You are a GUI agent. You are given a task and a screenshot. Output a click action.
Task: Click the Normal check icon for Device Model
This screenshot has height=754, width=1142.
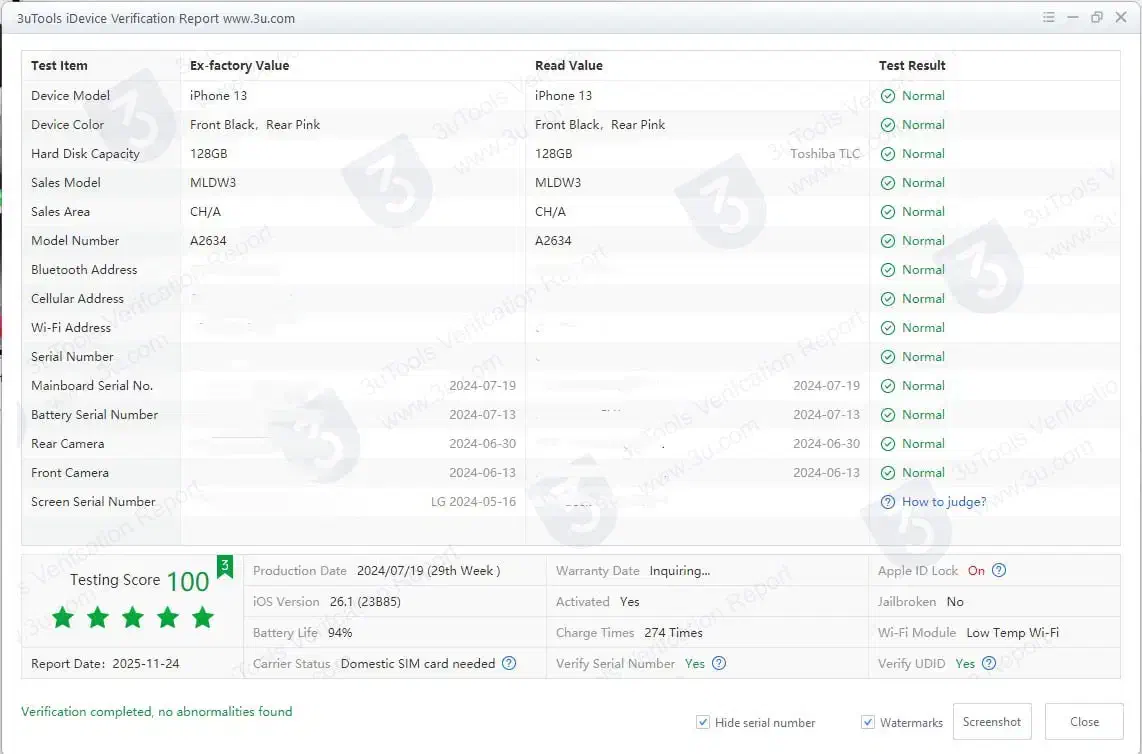coord(888,96)
